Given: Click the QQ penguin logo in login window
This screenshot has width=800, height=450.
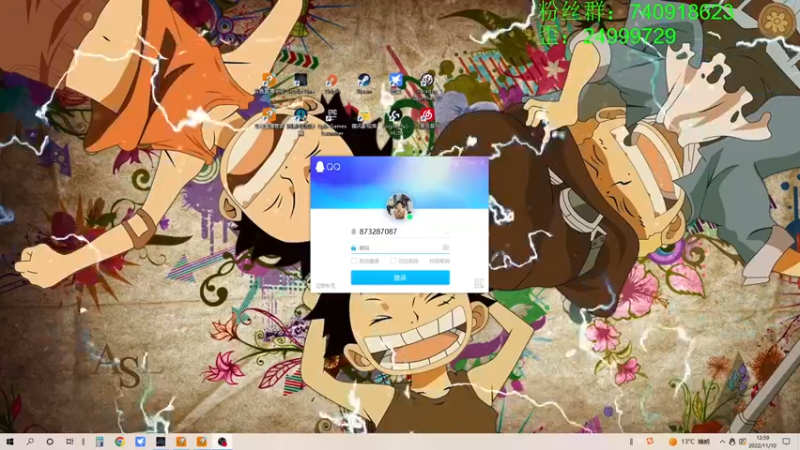Looking at the screenshot, I should [320, 167].
